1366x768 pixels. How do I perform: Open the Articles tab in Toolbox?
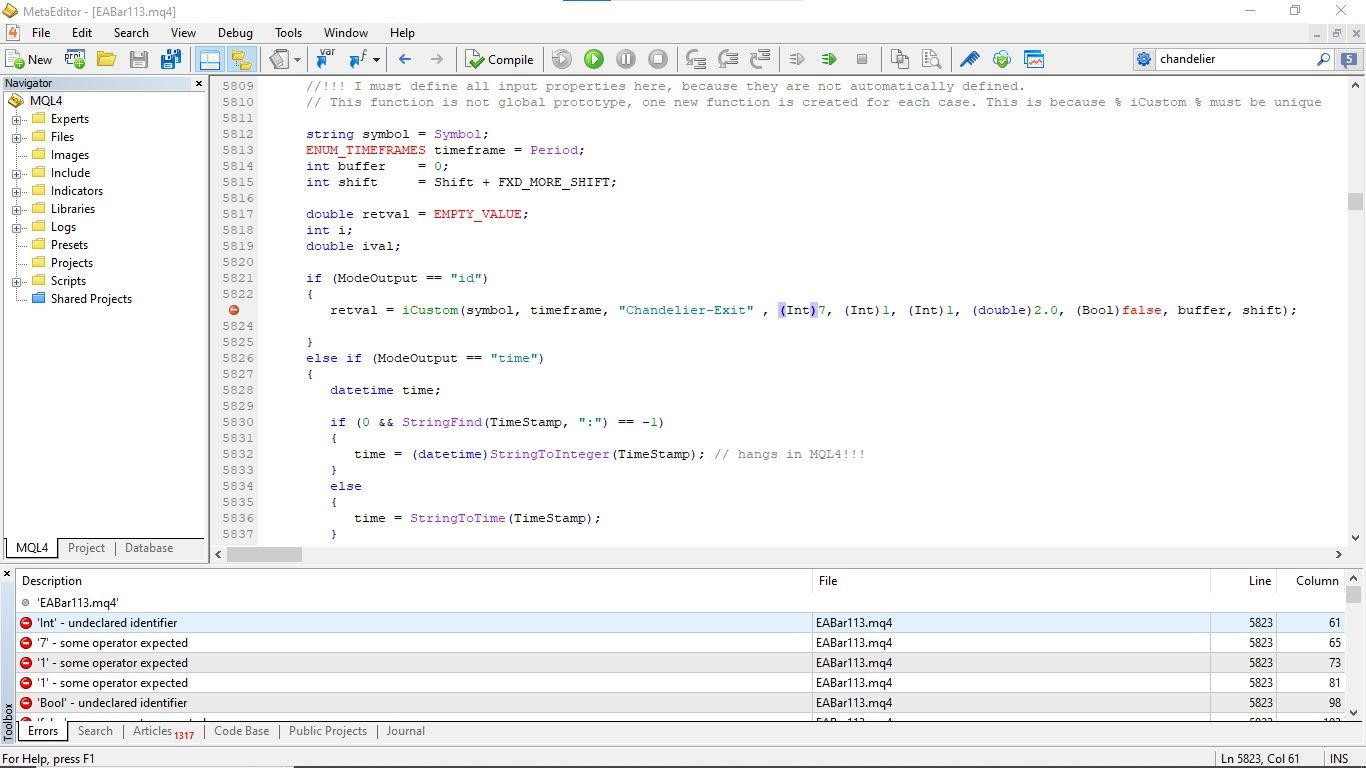click(x=163, y=731)
